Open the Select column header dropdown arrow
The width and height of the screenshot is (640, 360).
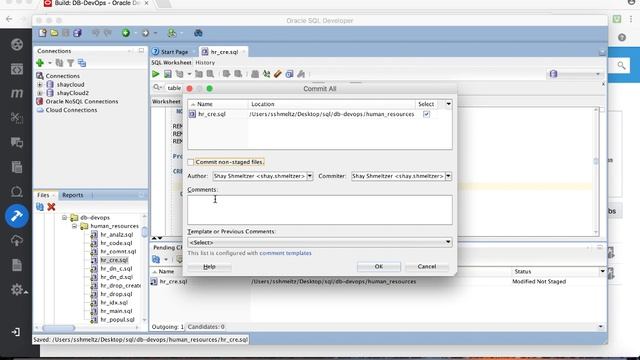pos(449,104)
